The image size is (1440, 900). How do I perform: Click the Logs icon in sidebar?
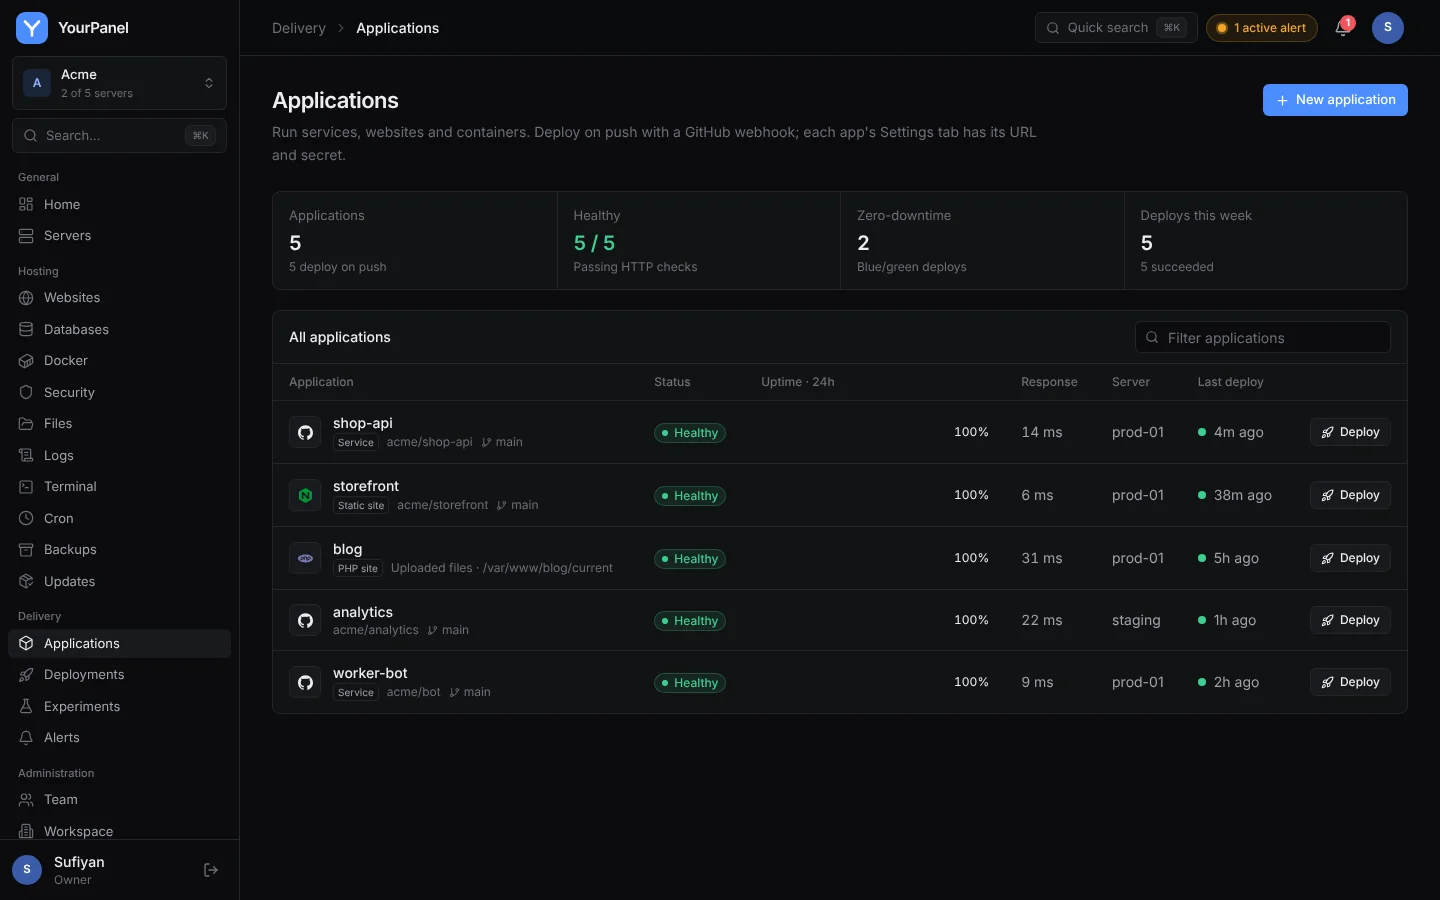(26, 456)
